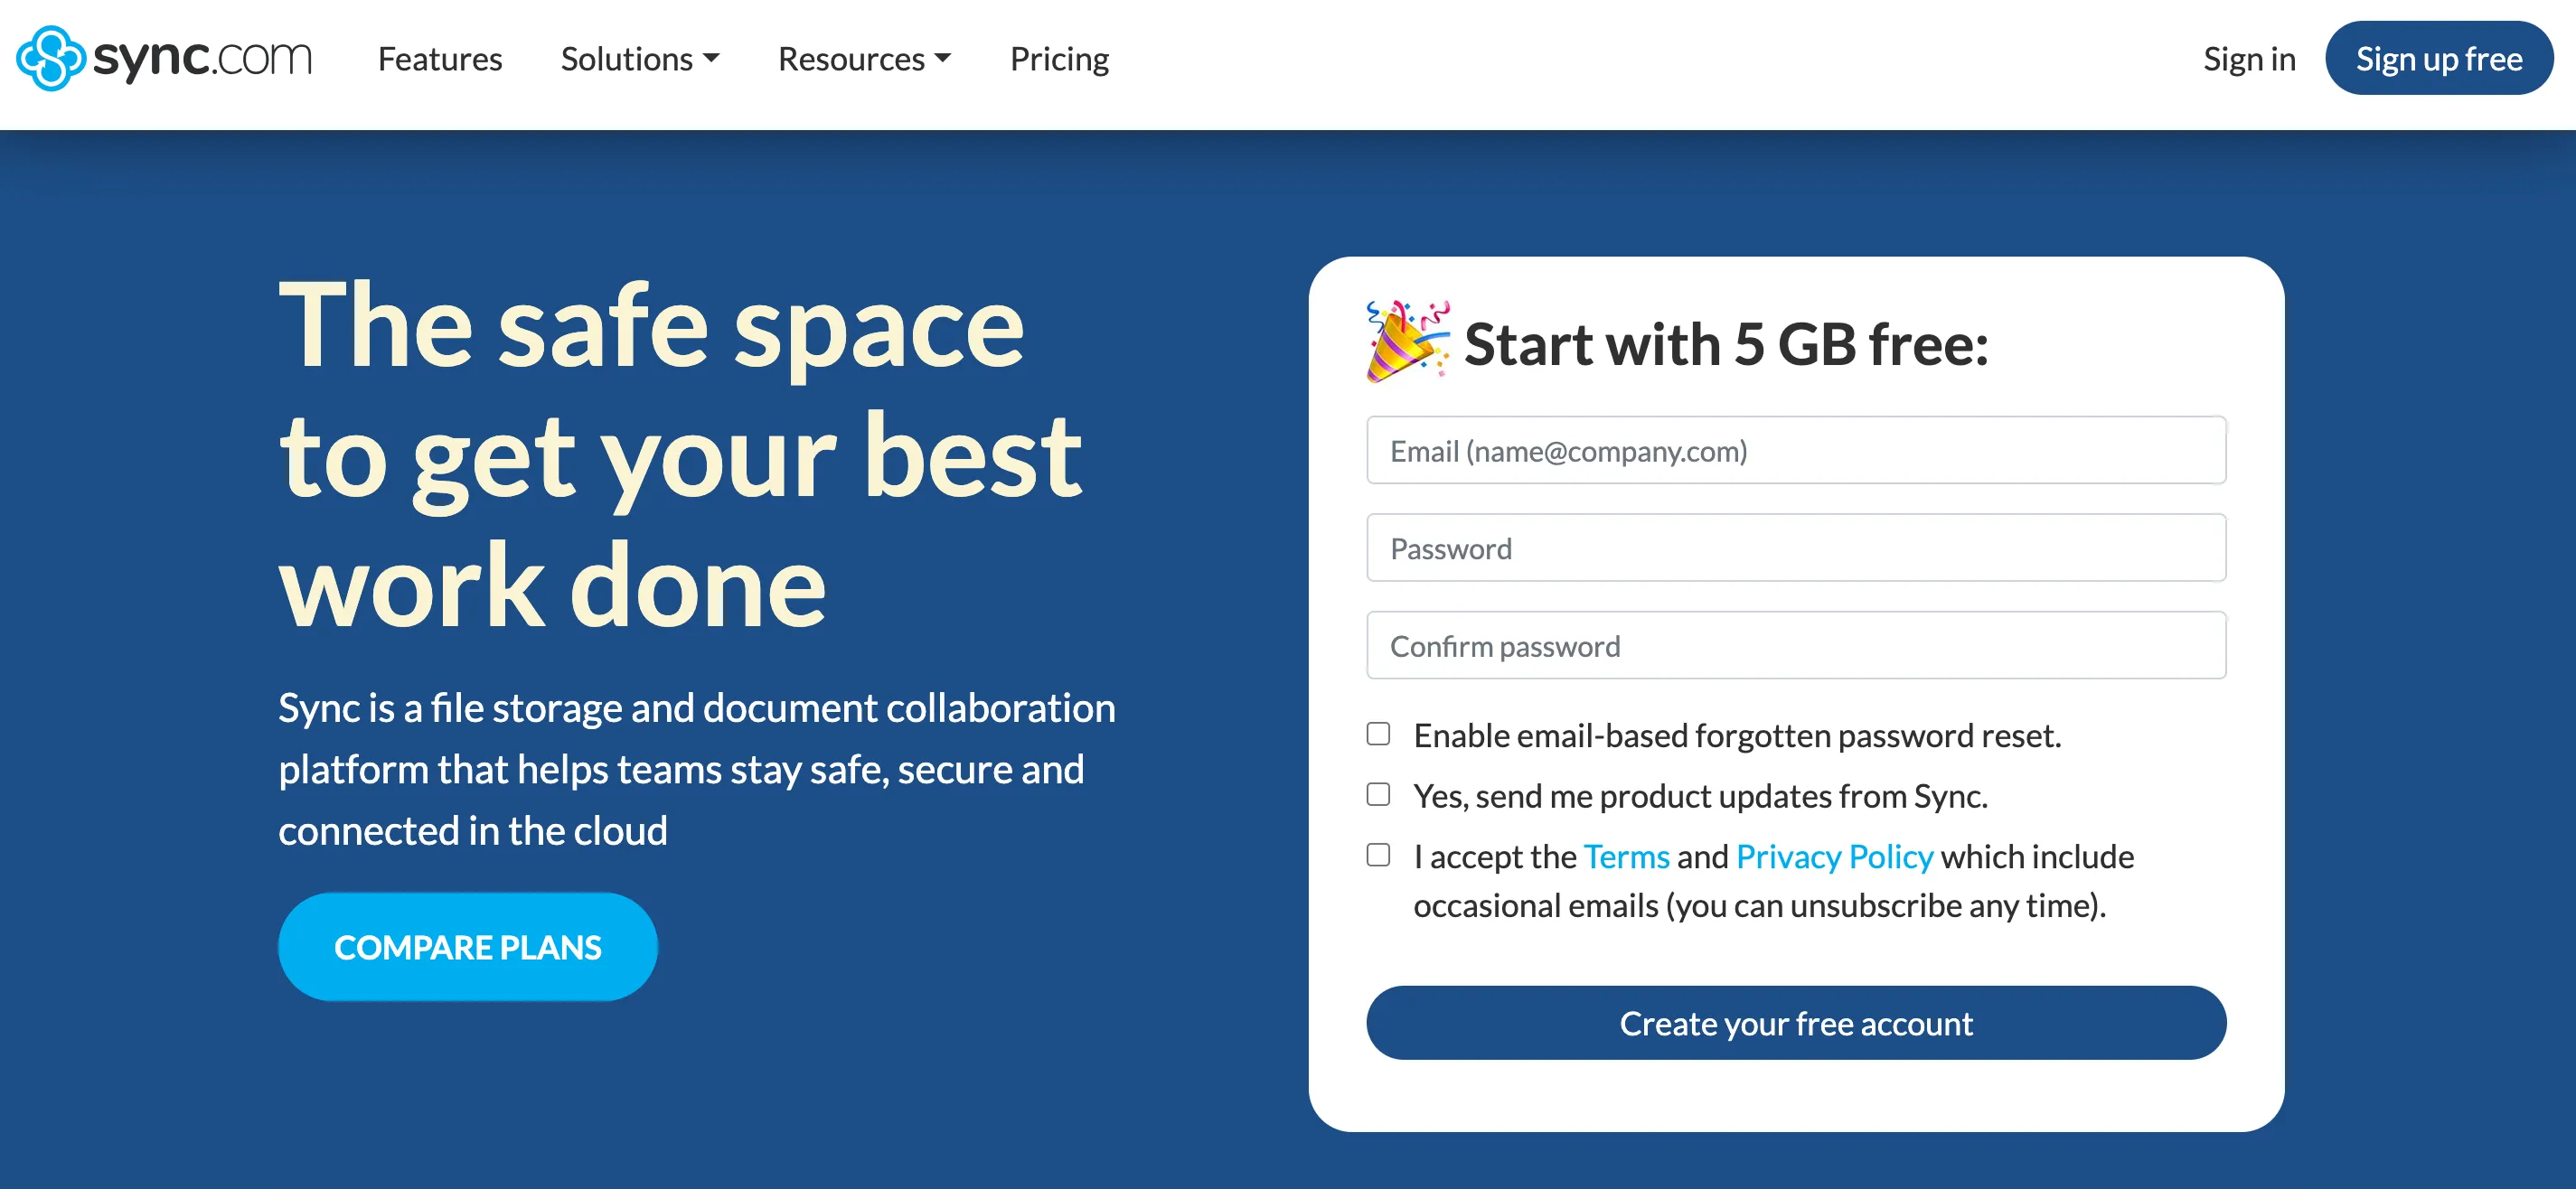This screenshot has width=2576, height=1189.
Task: Tick the accept Terms and Privacy checkbox
Action: click(1378, 855)
